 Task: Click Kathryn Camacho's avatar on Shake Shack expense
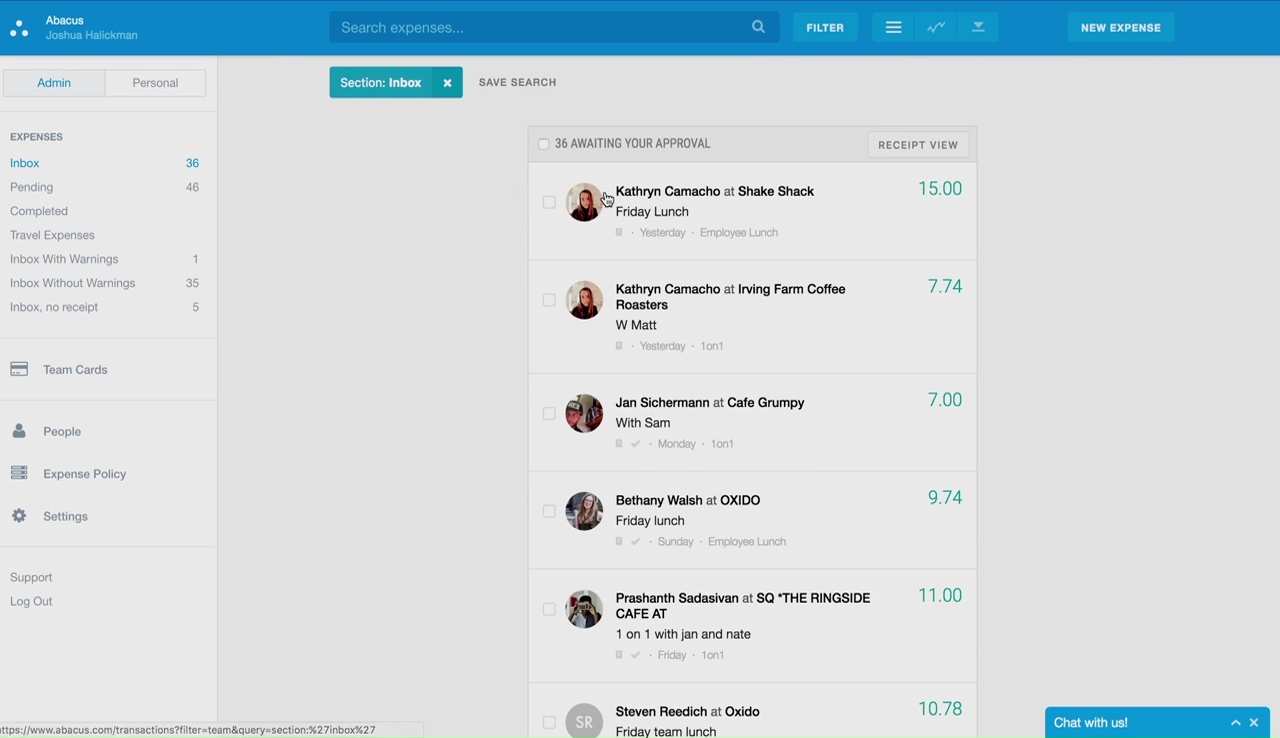click(x=584, y=202)
